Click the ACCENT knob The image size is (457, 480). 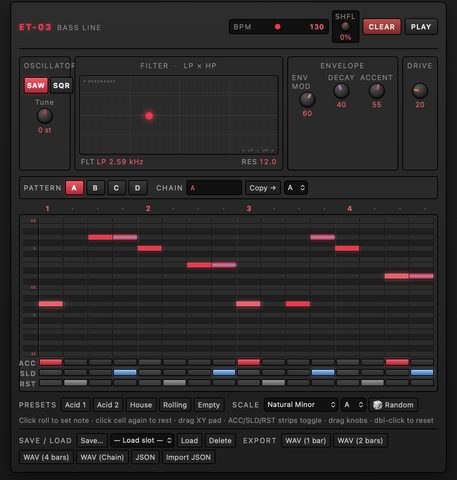pyautogui.click(x=377, y=91)
